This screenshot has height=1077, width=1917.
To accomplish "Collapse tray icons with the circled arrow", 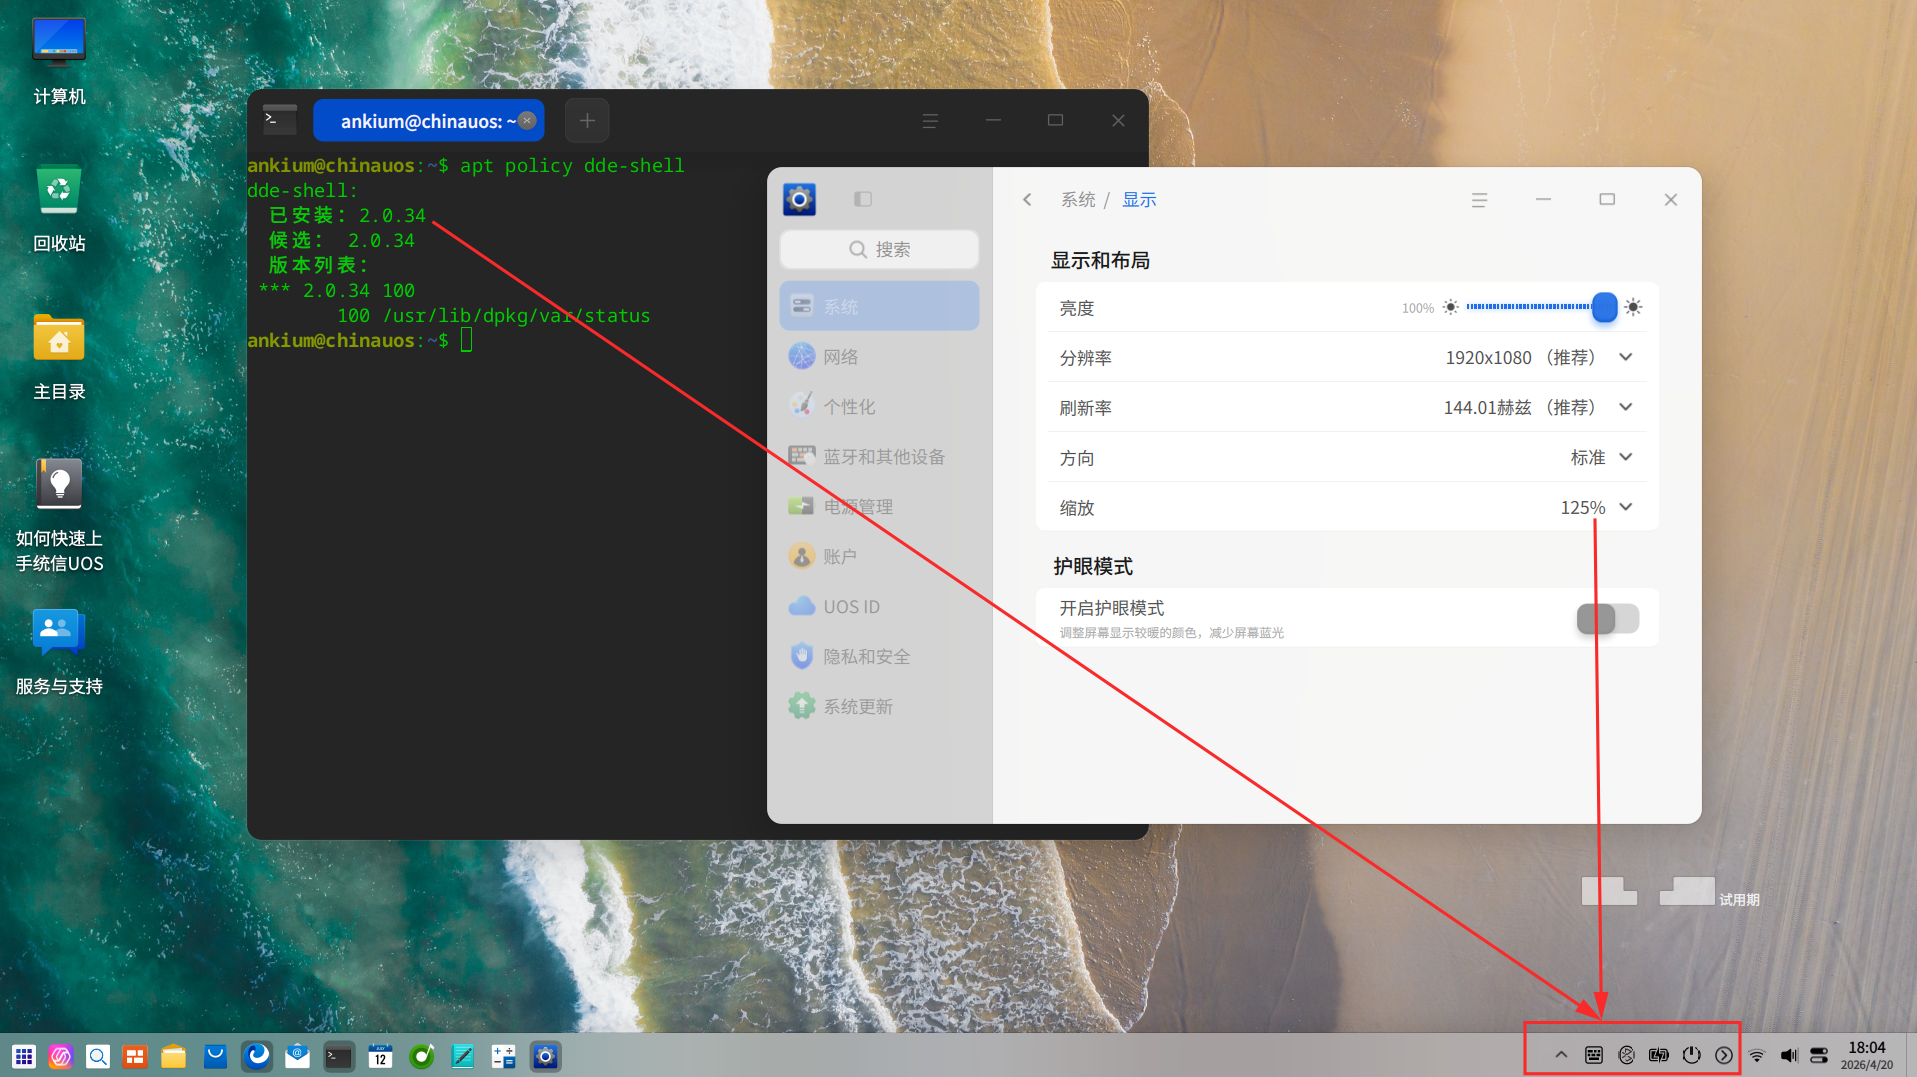I will pos(1724,1055).
